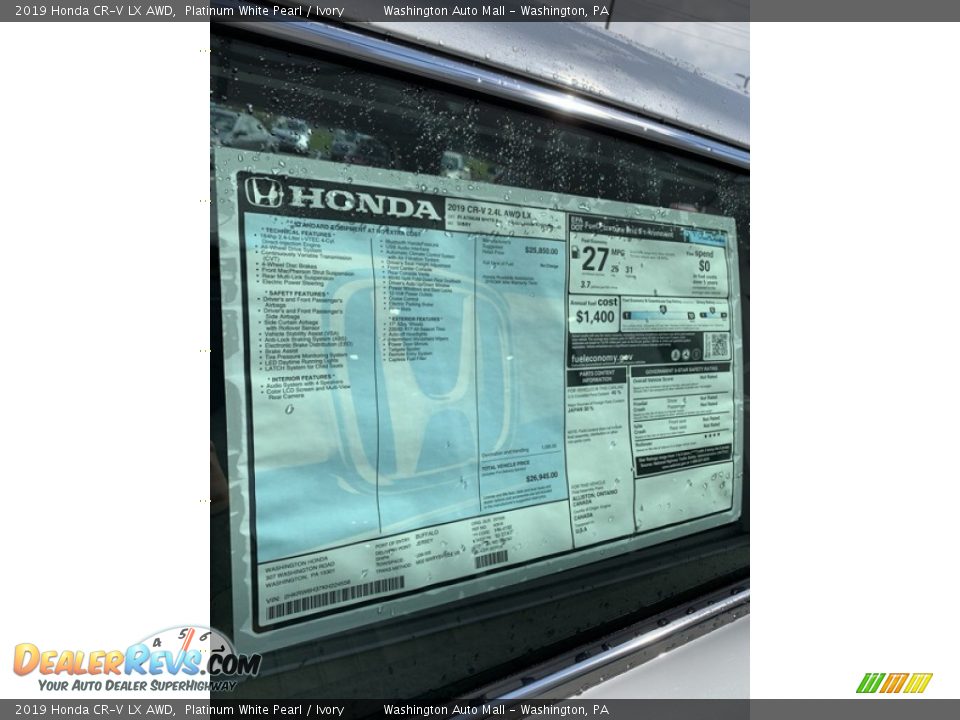Click the fueleconomy.gov text on the label
Image resolution: width=960 pixels, height=720 pixels.
[602, 358]
